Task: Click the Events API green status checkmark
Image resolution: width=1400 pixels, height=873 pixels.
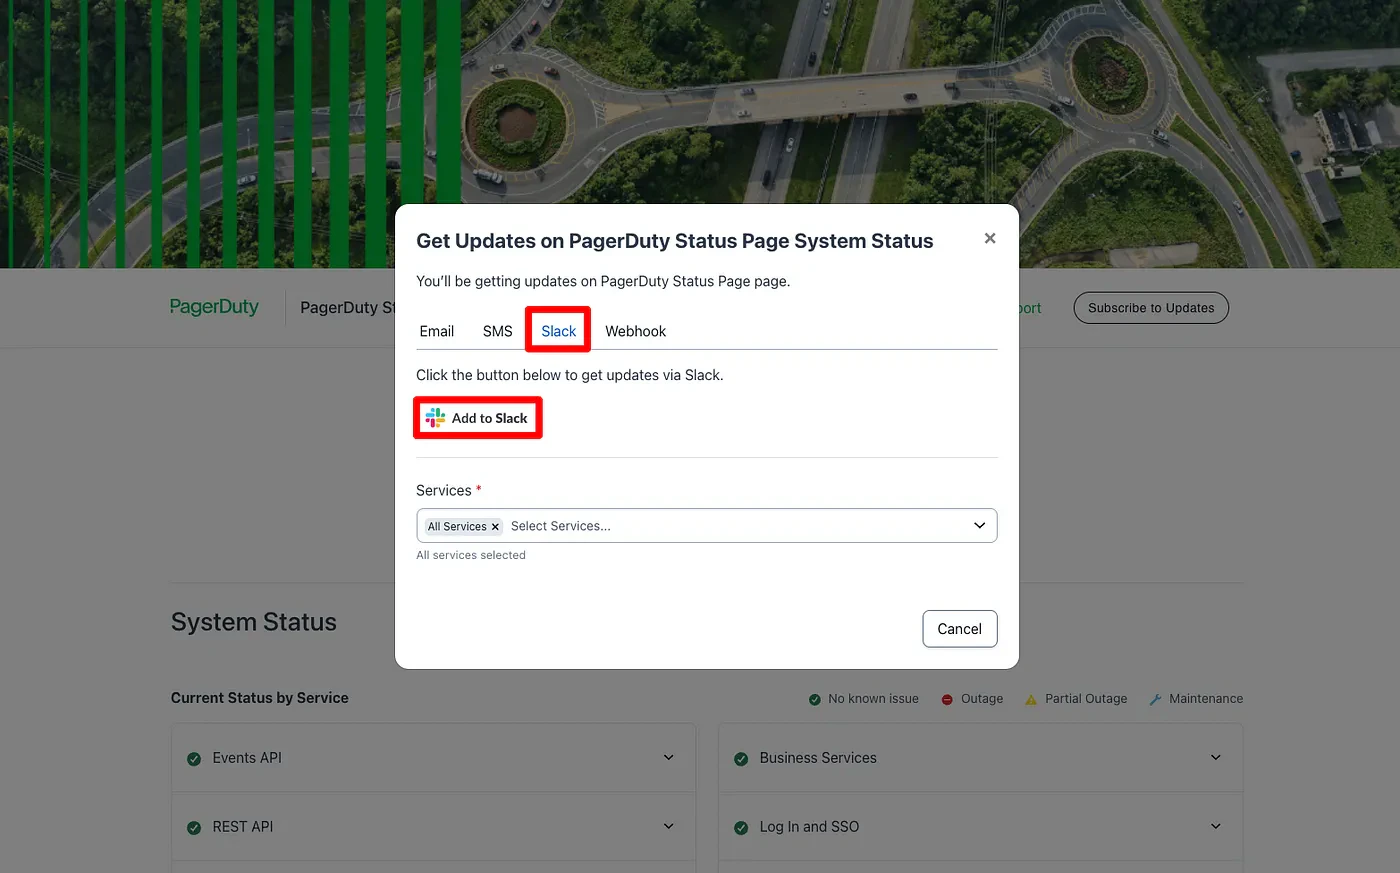Action: point(194,759)
